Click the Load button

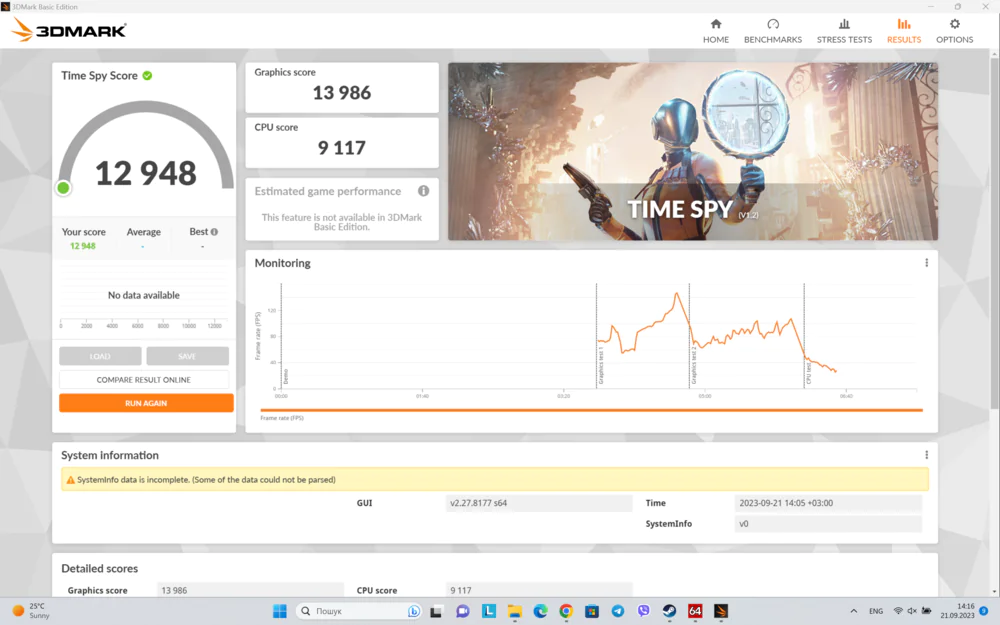pos(100,356)
